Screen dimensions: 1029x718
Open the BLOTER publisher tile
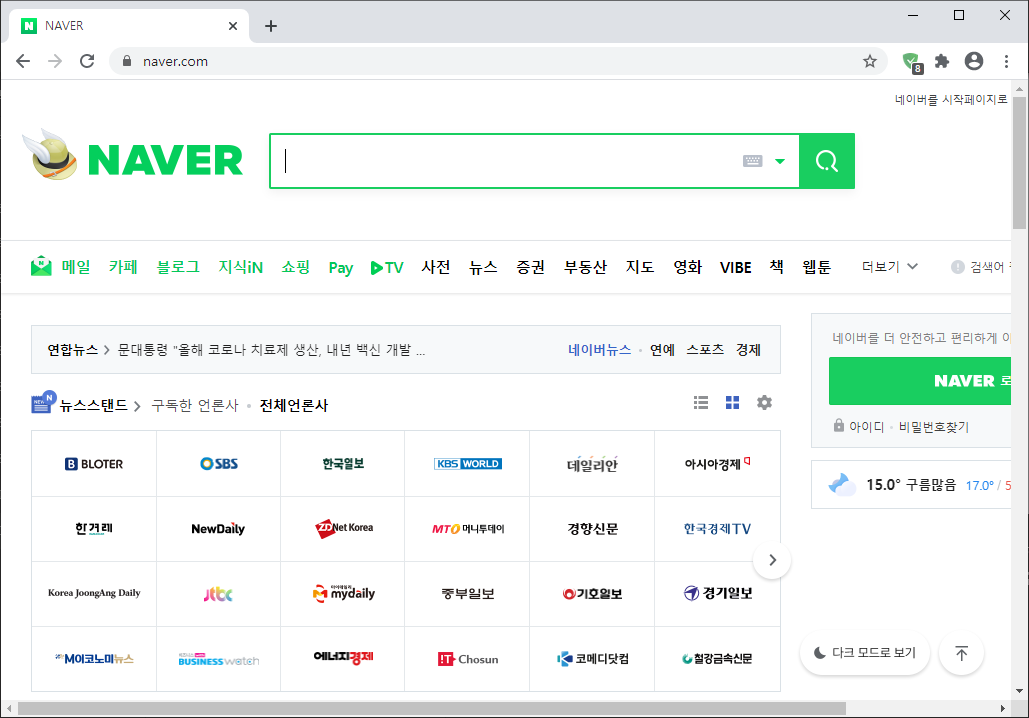94,463
